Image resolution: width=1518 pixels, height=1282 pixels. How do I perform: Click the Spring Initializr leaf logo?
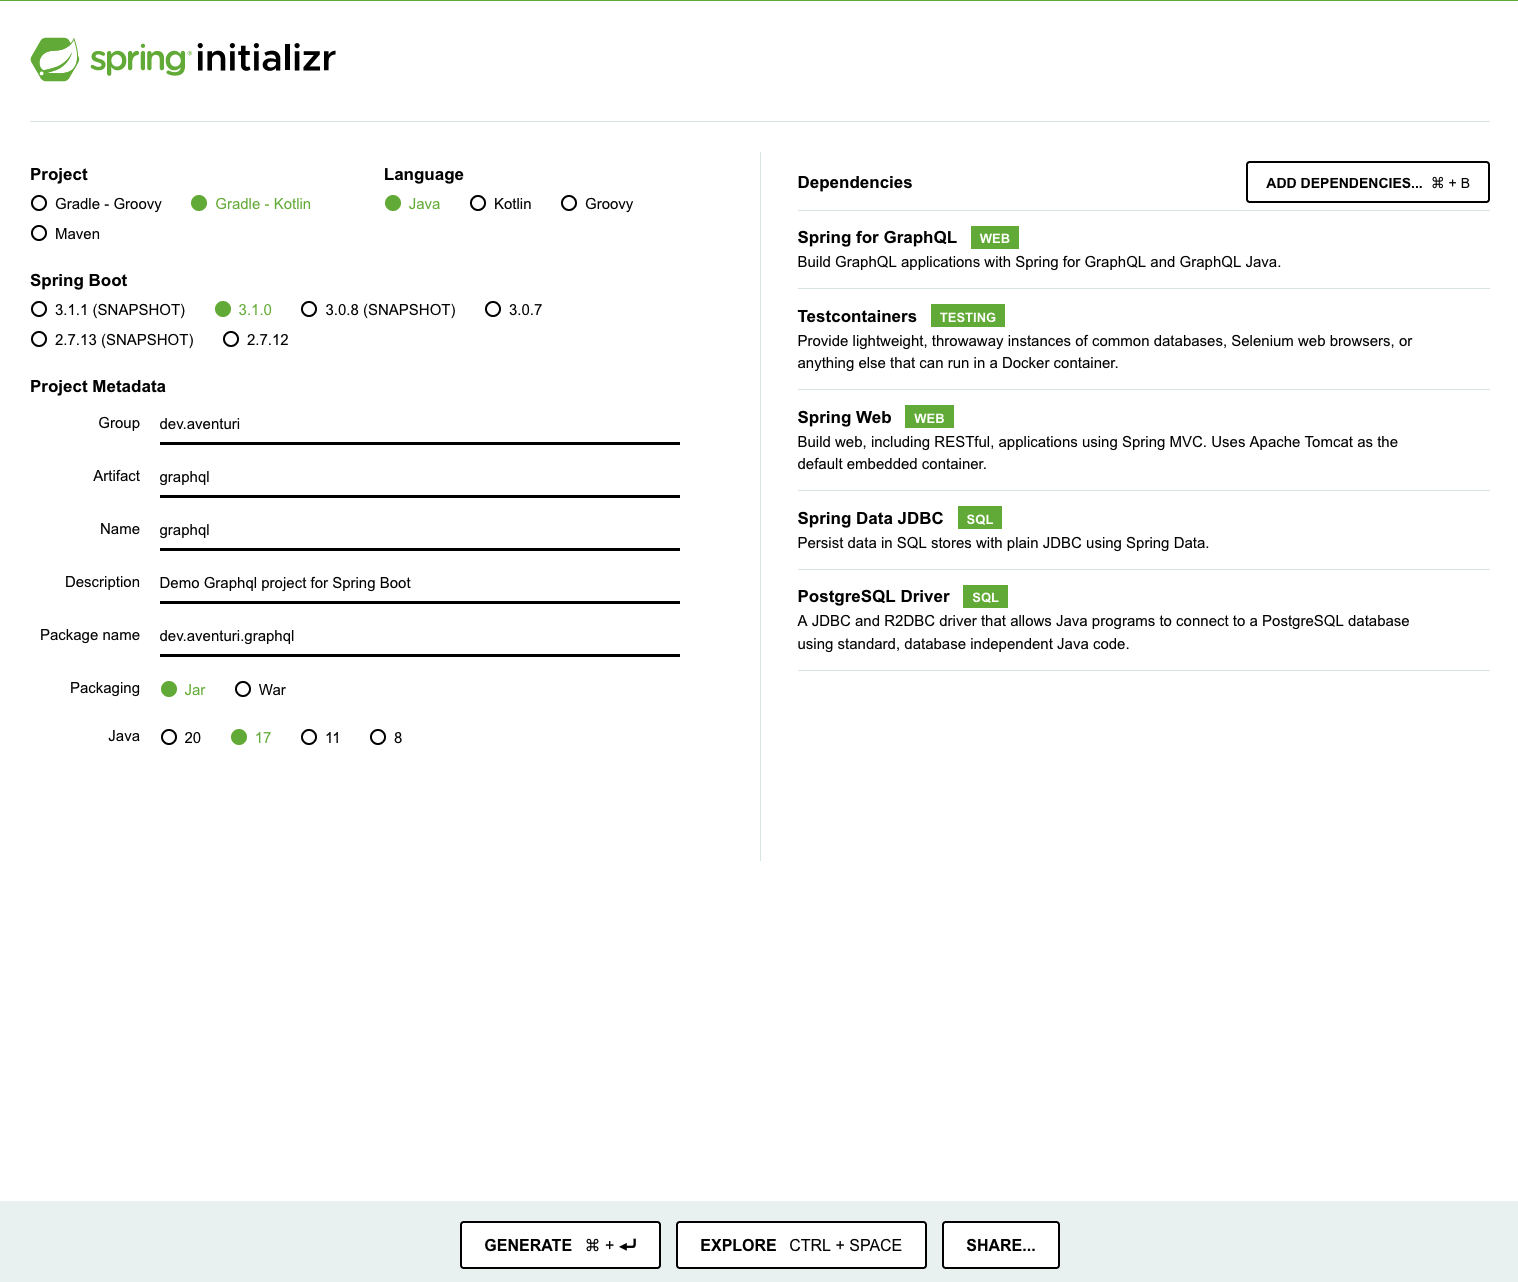(55, 59)
